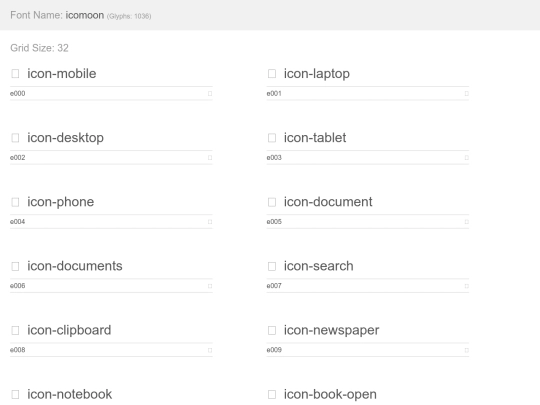This screenshot has height=405, width=540.
Task: Click the glyph box beside icon-clipboard
Action: (x=15, y=330)
